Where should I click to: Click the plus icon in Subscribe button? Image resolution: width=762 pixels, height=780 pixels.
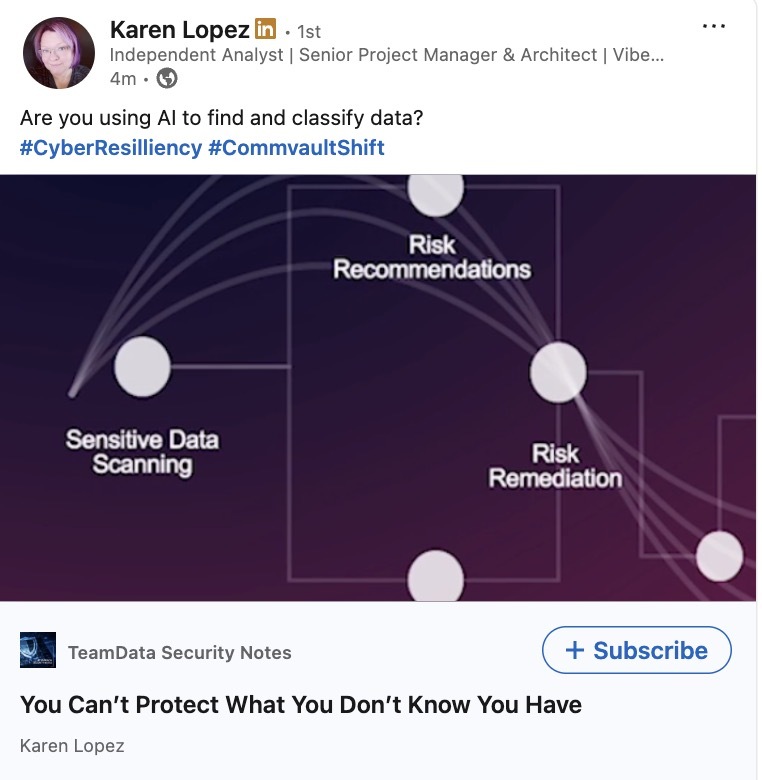point(574,651)
